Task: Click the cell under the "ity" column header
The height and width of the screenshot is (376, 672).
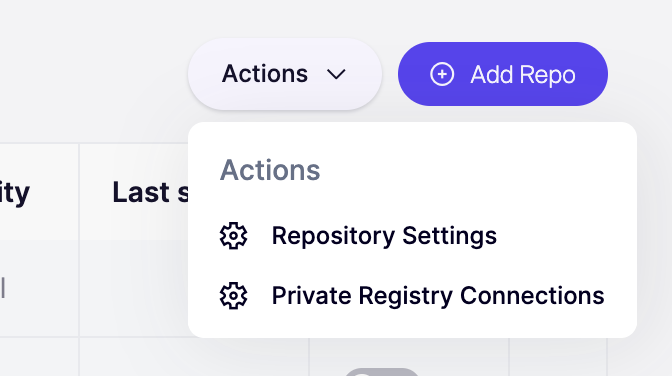Action: click(41, 289)
